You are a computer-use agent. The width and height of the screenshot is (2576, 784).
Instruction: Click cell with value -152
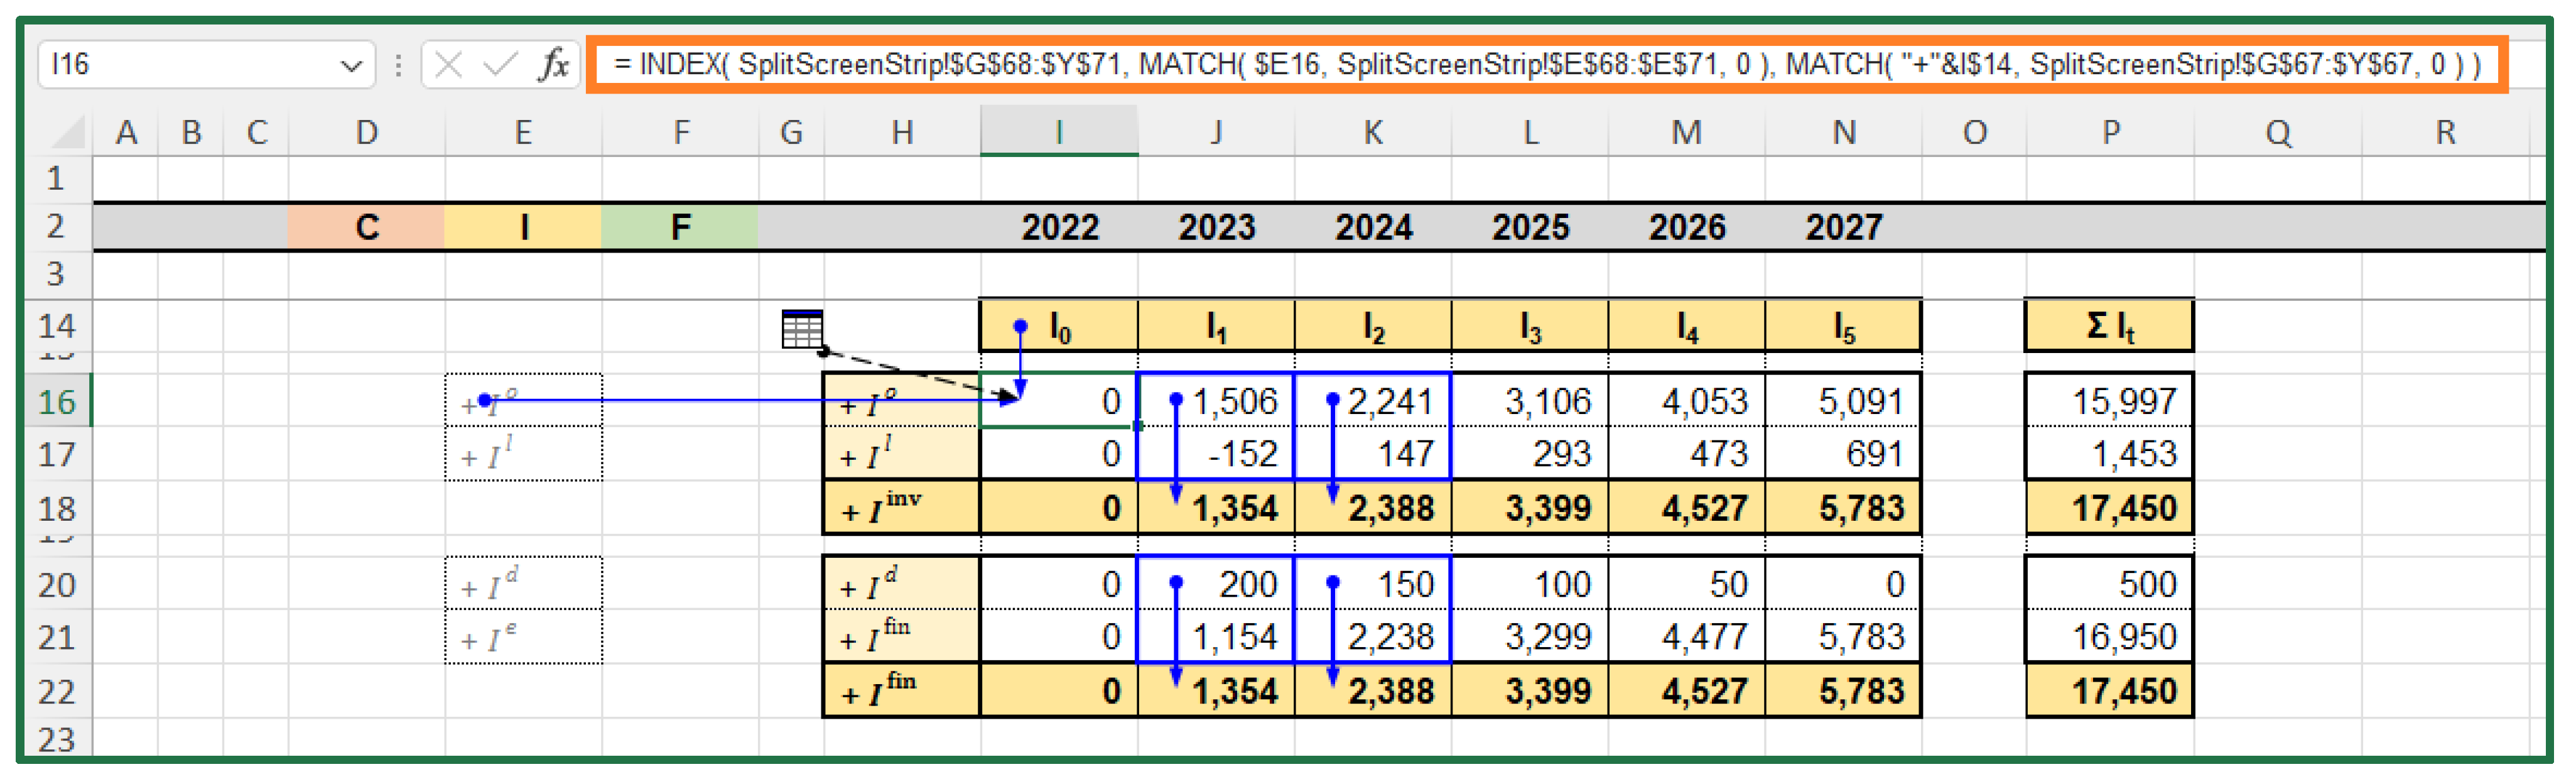point(1216,454)
